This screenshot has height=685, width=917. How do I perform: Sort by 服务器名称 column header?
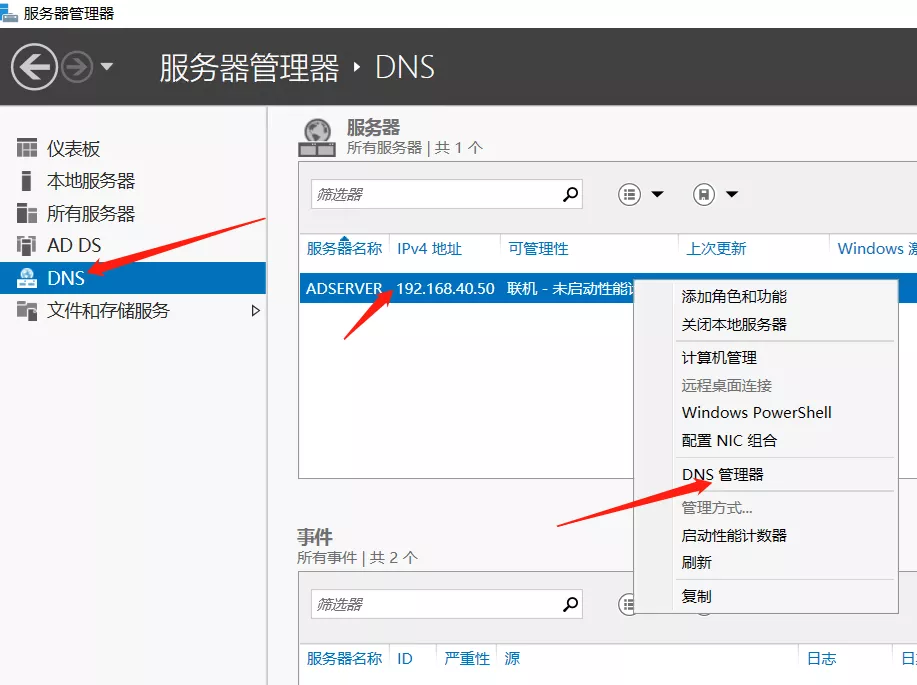point(344,249)
